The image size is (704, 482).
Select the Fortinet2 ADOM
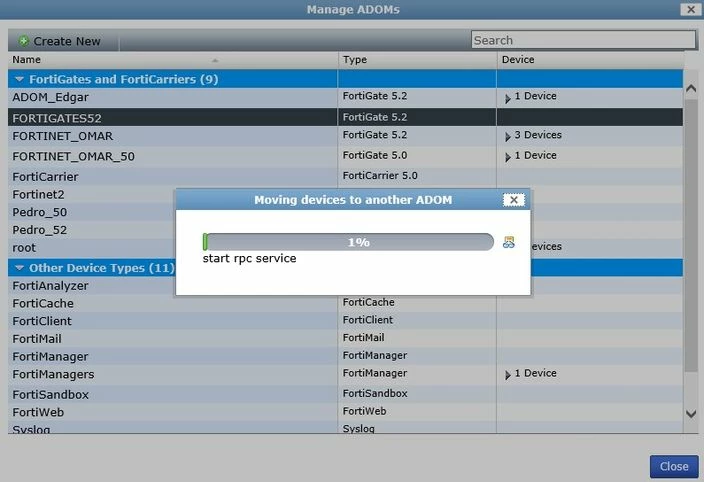(38, 194)
